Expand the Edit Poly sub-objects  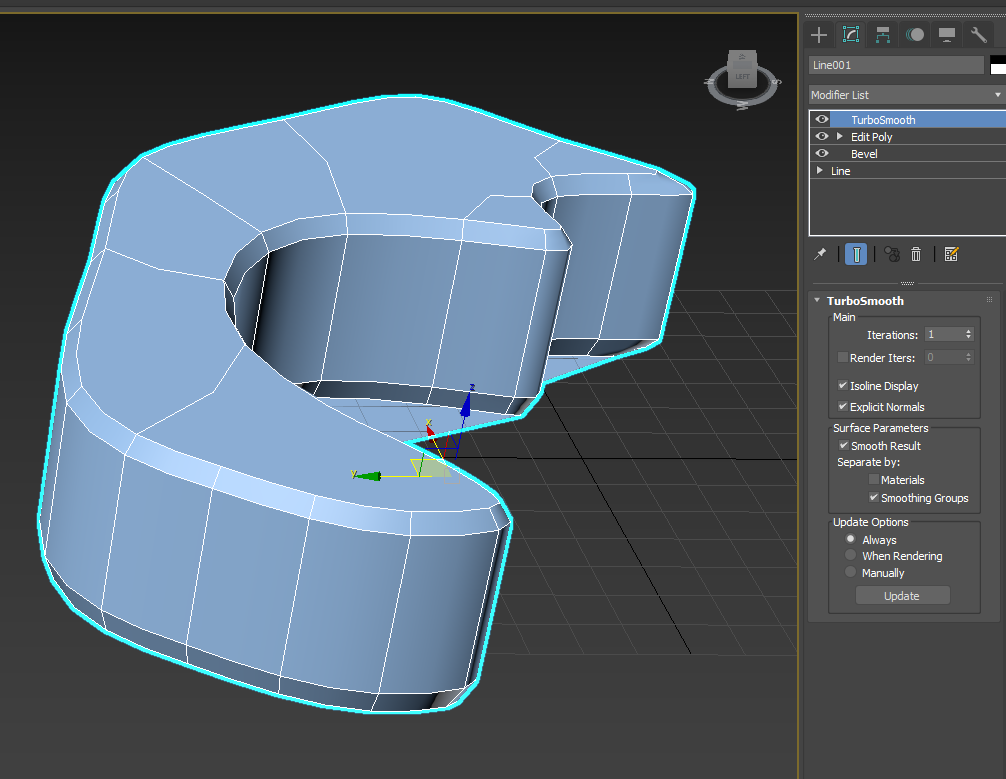[840, 137]
